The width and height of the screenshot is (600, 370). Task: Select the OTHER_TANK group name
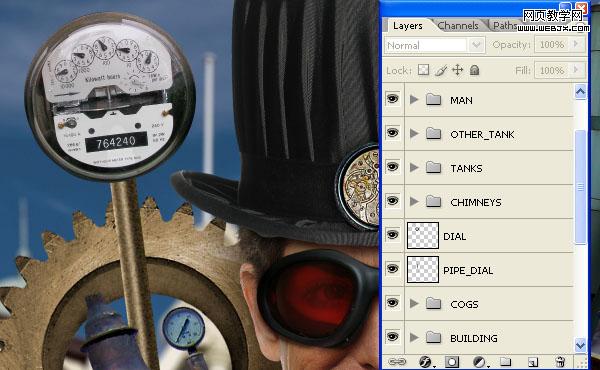click(482, 134)
